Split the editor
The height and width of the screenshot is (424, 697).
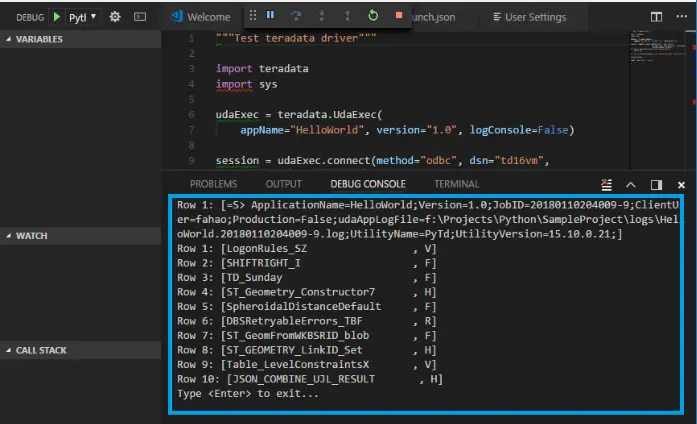pos(656,17)
